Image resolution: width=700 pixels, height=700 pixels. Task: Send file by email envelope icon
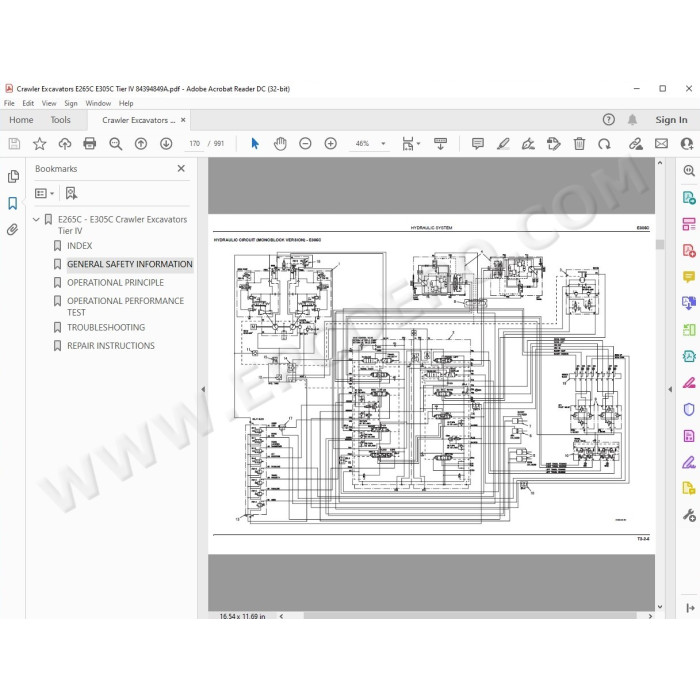(x=661, y=143)
